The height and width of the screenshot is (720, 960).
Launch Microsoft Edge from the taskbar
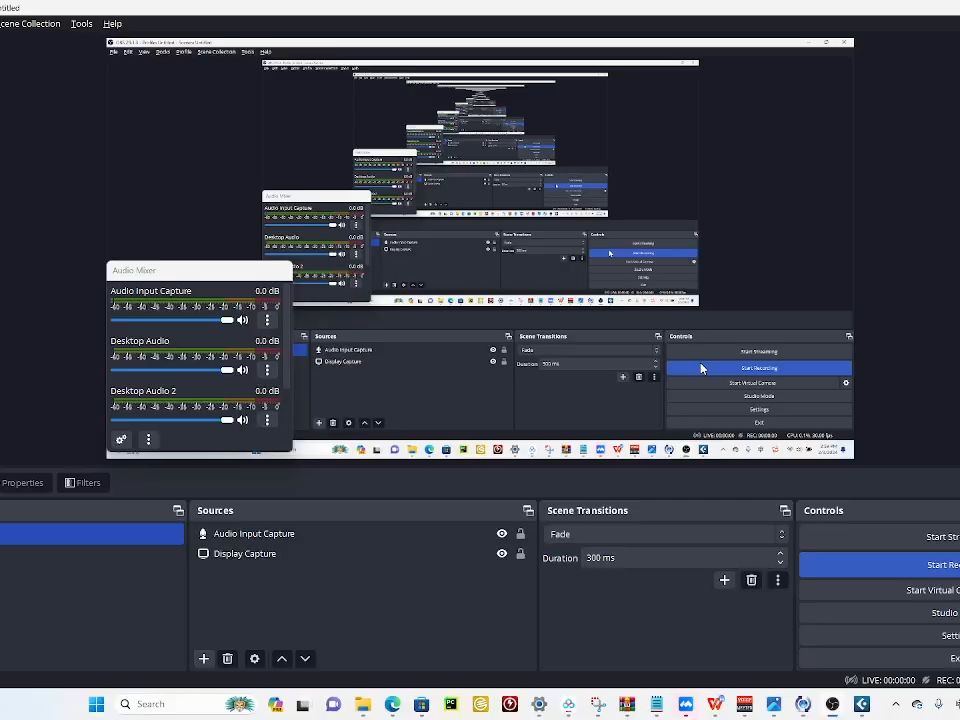[392, 704]
